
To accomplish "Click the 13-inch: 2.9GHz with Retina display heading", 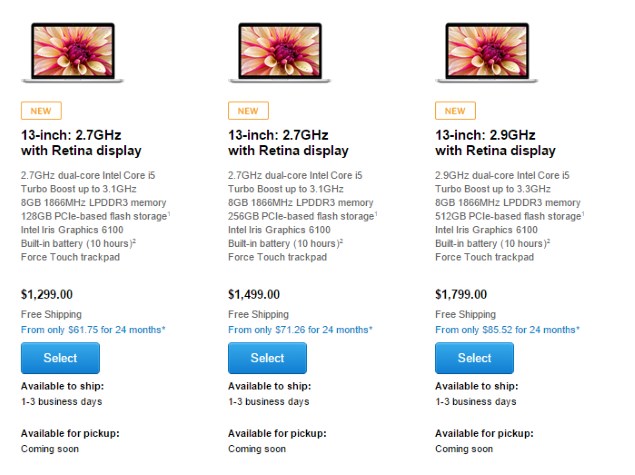I will point(495,142).
